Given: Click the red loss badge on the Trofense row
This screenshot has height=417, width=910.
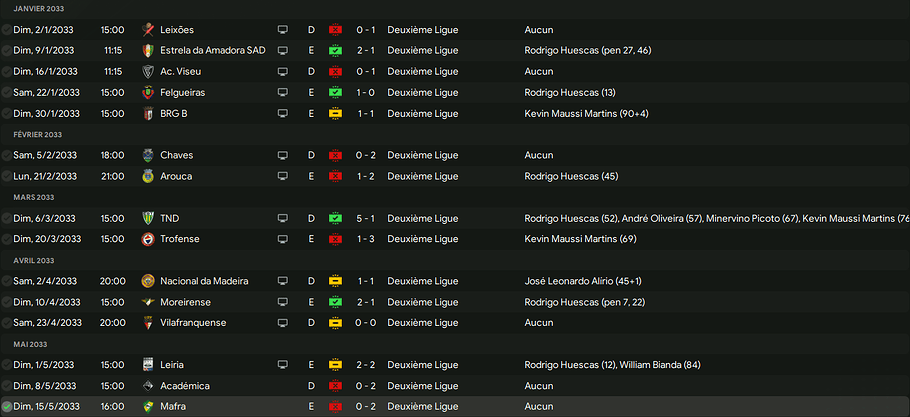Looking at the screenshot, I should 336,239.
